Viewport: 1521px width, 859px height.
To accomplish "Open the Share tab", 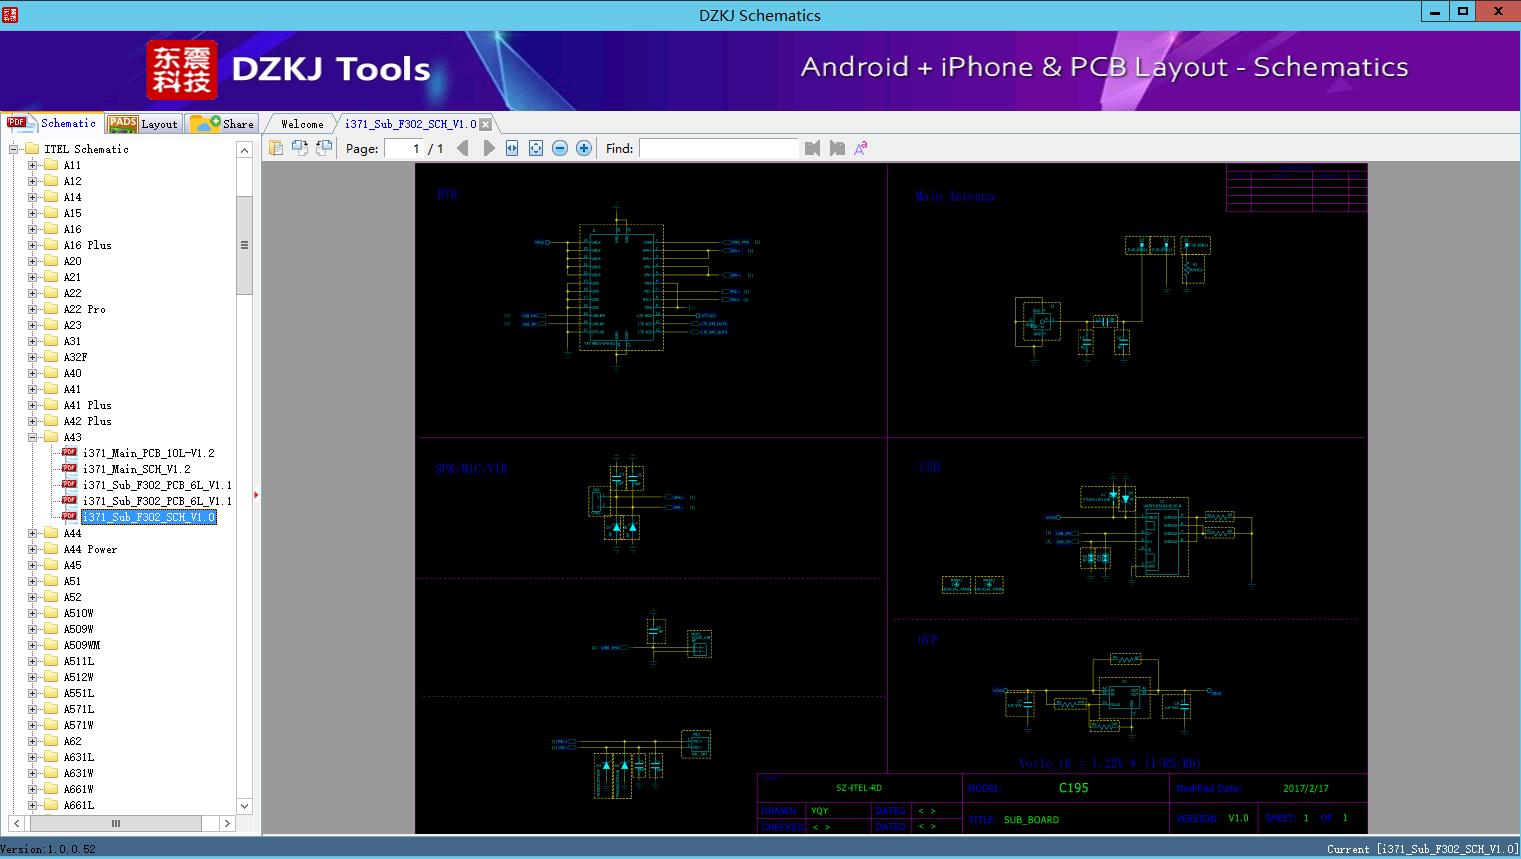I will [223, 124].
